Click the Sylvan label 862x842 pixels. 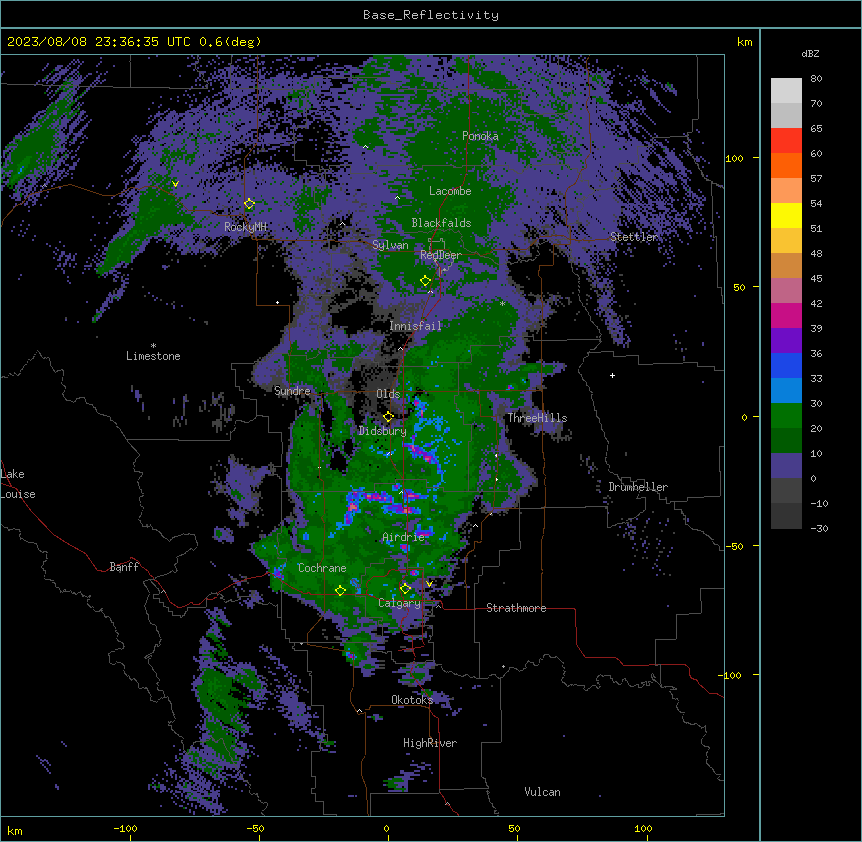click(x=390, y=245)
